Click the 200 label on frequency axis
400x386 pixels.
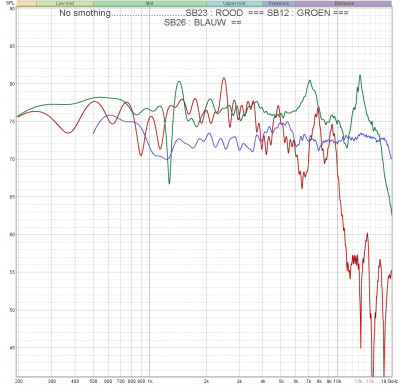(18, 381)
